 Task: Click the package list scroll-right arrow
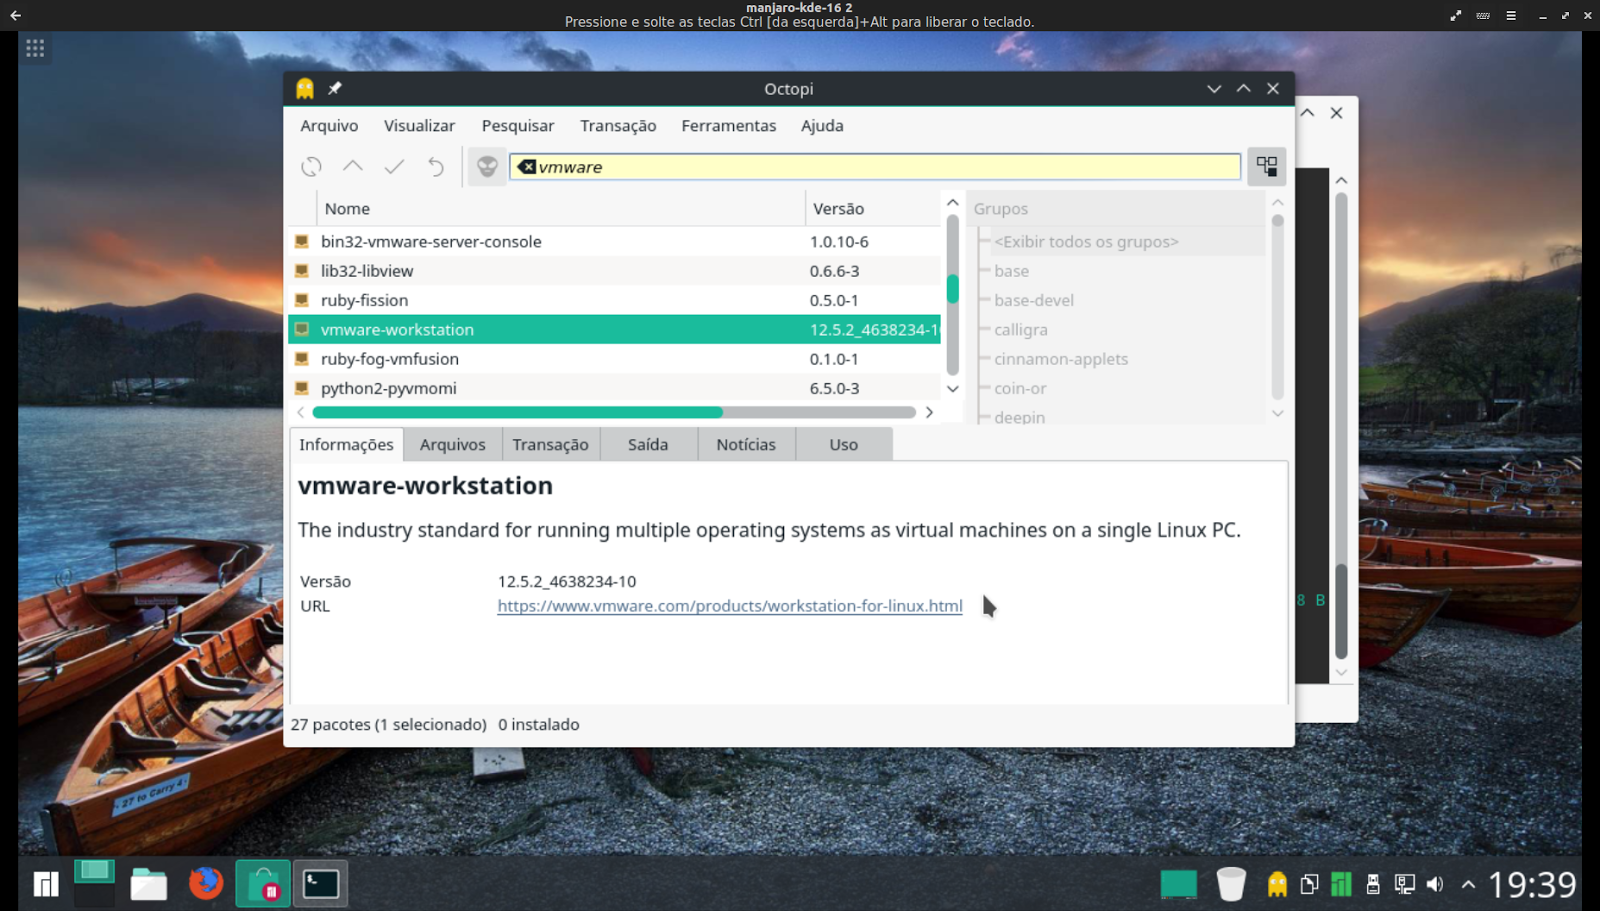pos(929,412)
